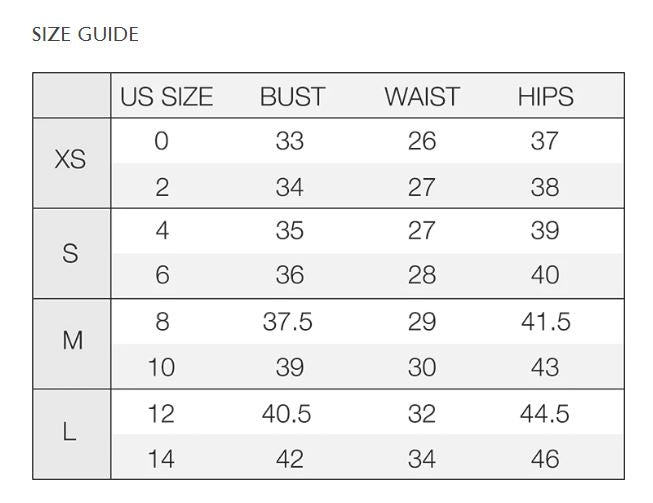Select the XS size label
This screenshot has height=503, width=653.
tap(70, 160)
